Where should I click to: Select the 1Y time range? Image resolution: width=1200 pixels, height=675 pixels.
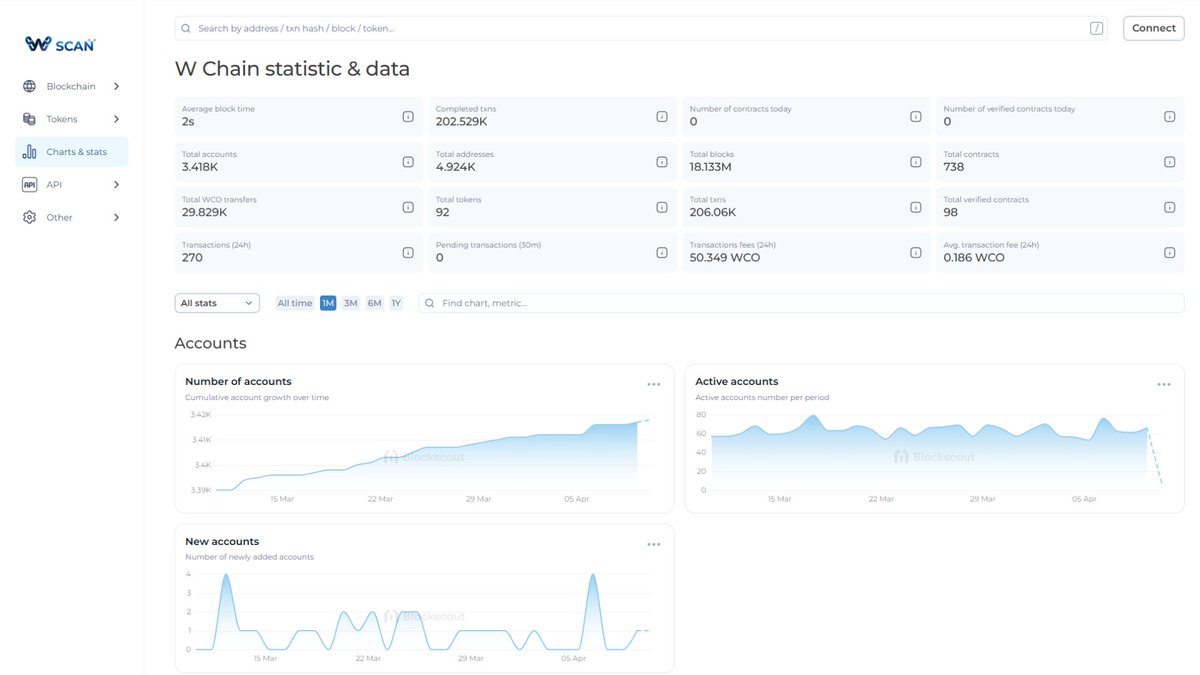coord(396,303)
